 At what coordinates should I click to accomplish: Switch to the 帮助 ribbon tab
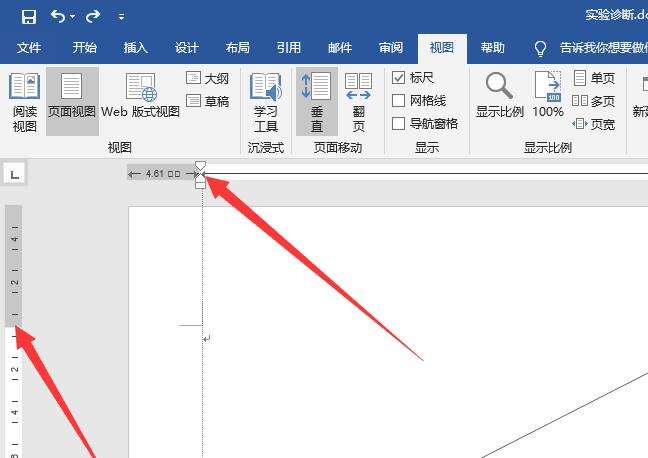tap(493, 48)
